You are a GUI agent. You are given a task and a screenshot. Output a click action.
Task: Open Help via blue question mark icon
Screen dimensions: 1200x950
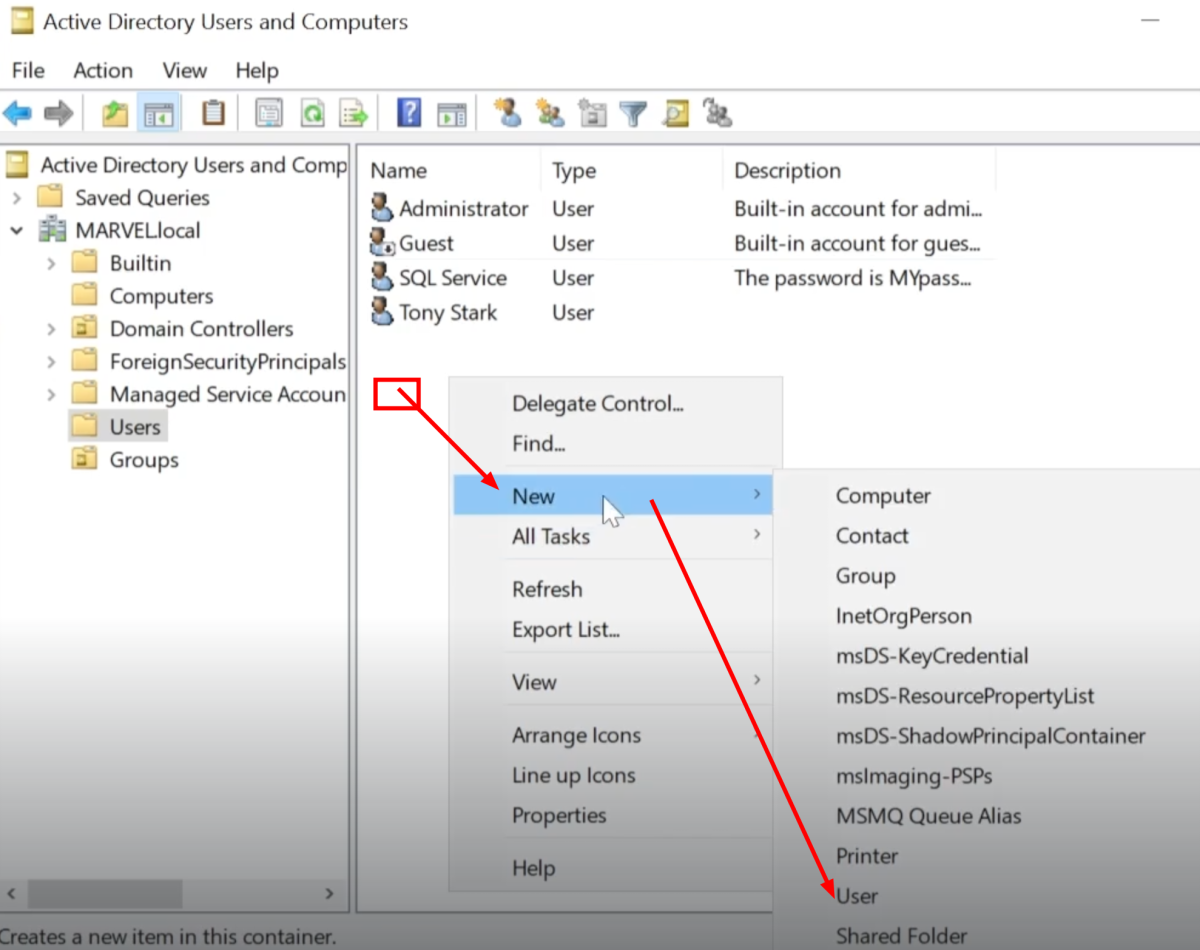pos(408,114)
